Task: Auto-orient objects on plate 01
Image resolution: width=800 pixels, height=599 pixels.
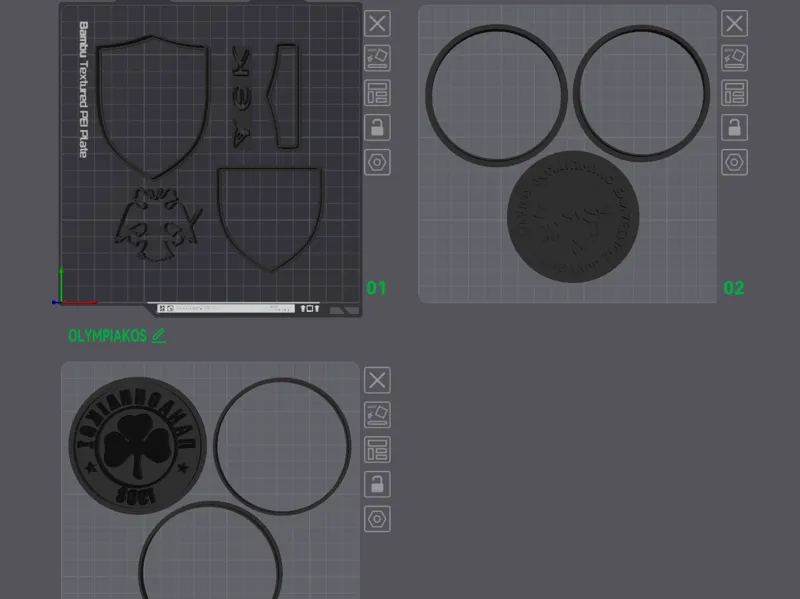Action: pyautogui.click(x=377, y=58)
